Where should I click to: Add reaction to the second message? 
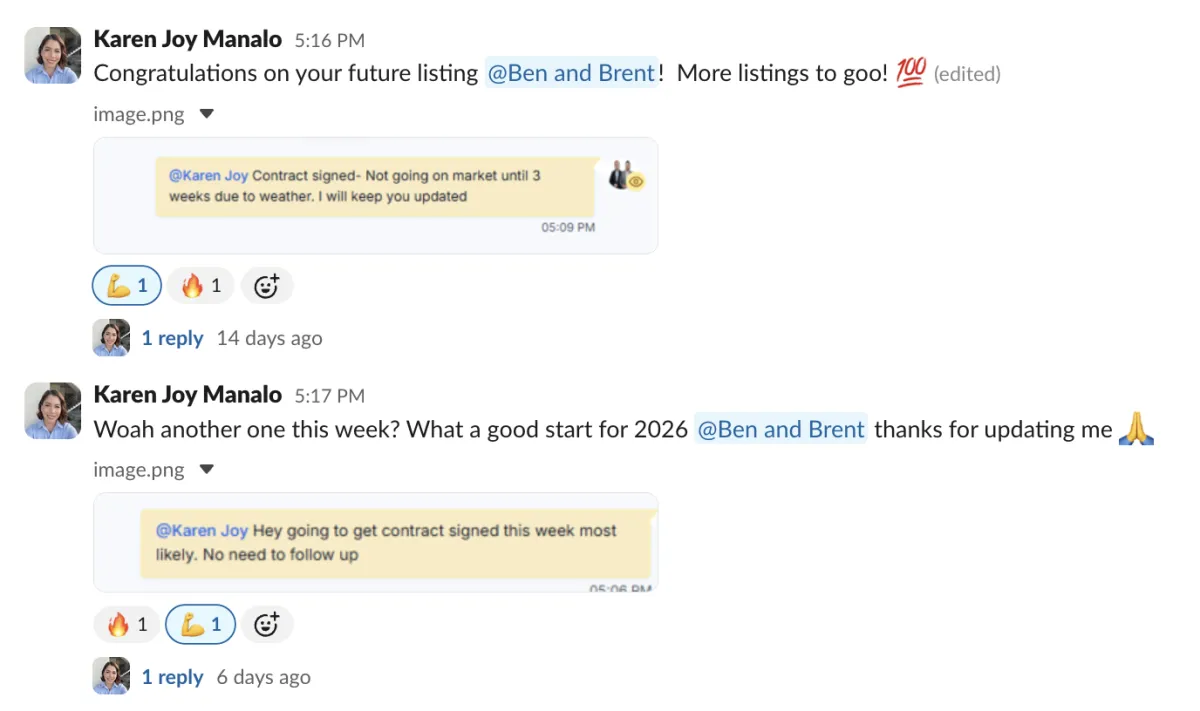click(x=266, y=625)
